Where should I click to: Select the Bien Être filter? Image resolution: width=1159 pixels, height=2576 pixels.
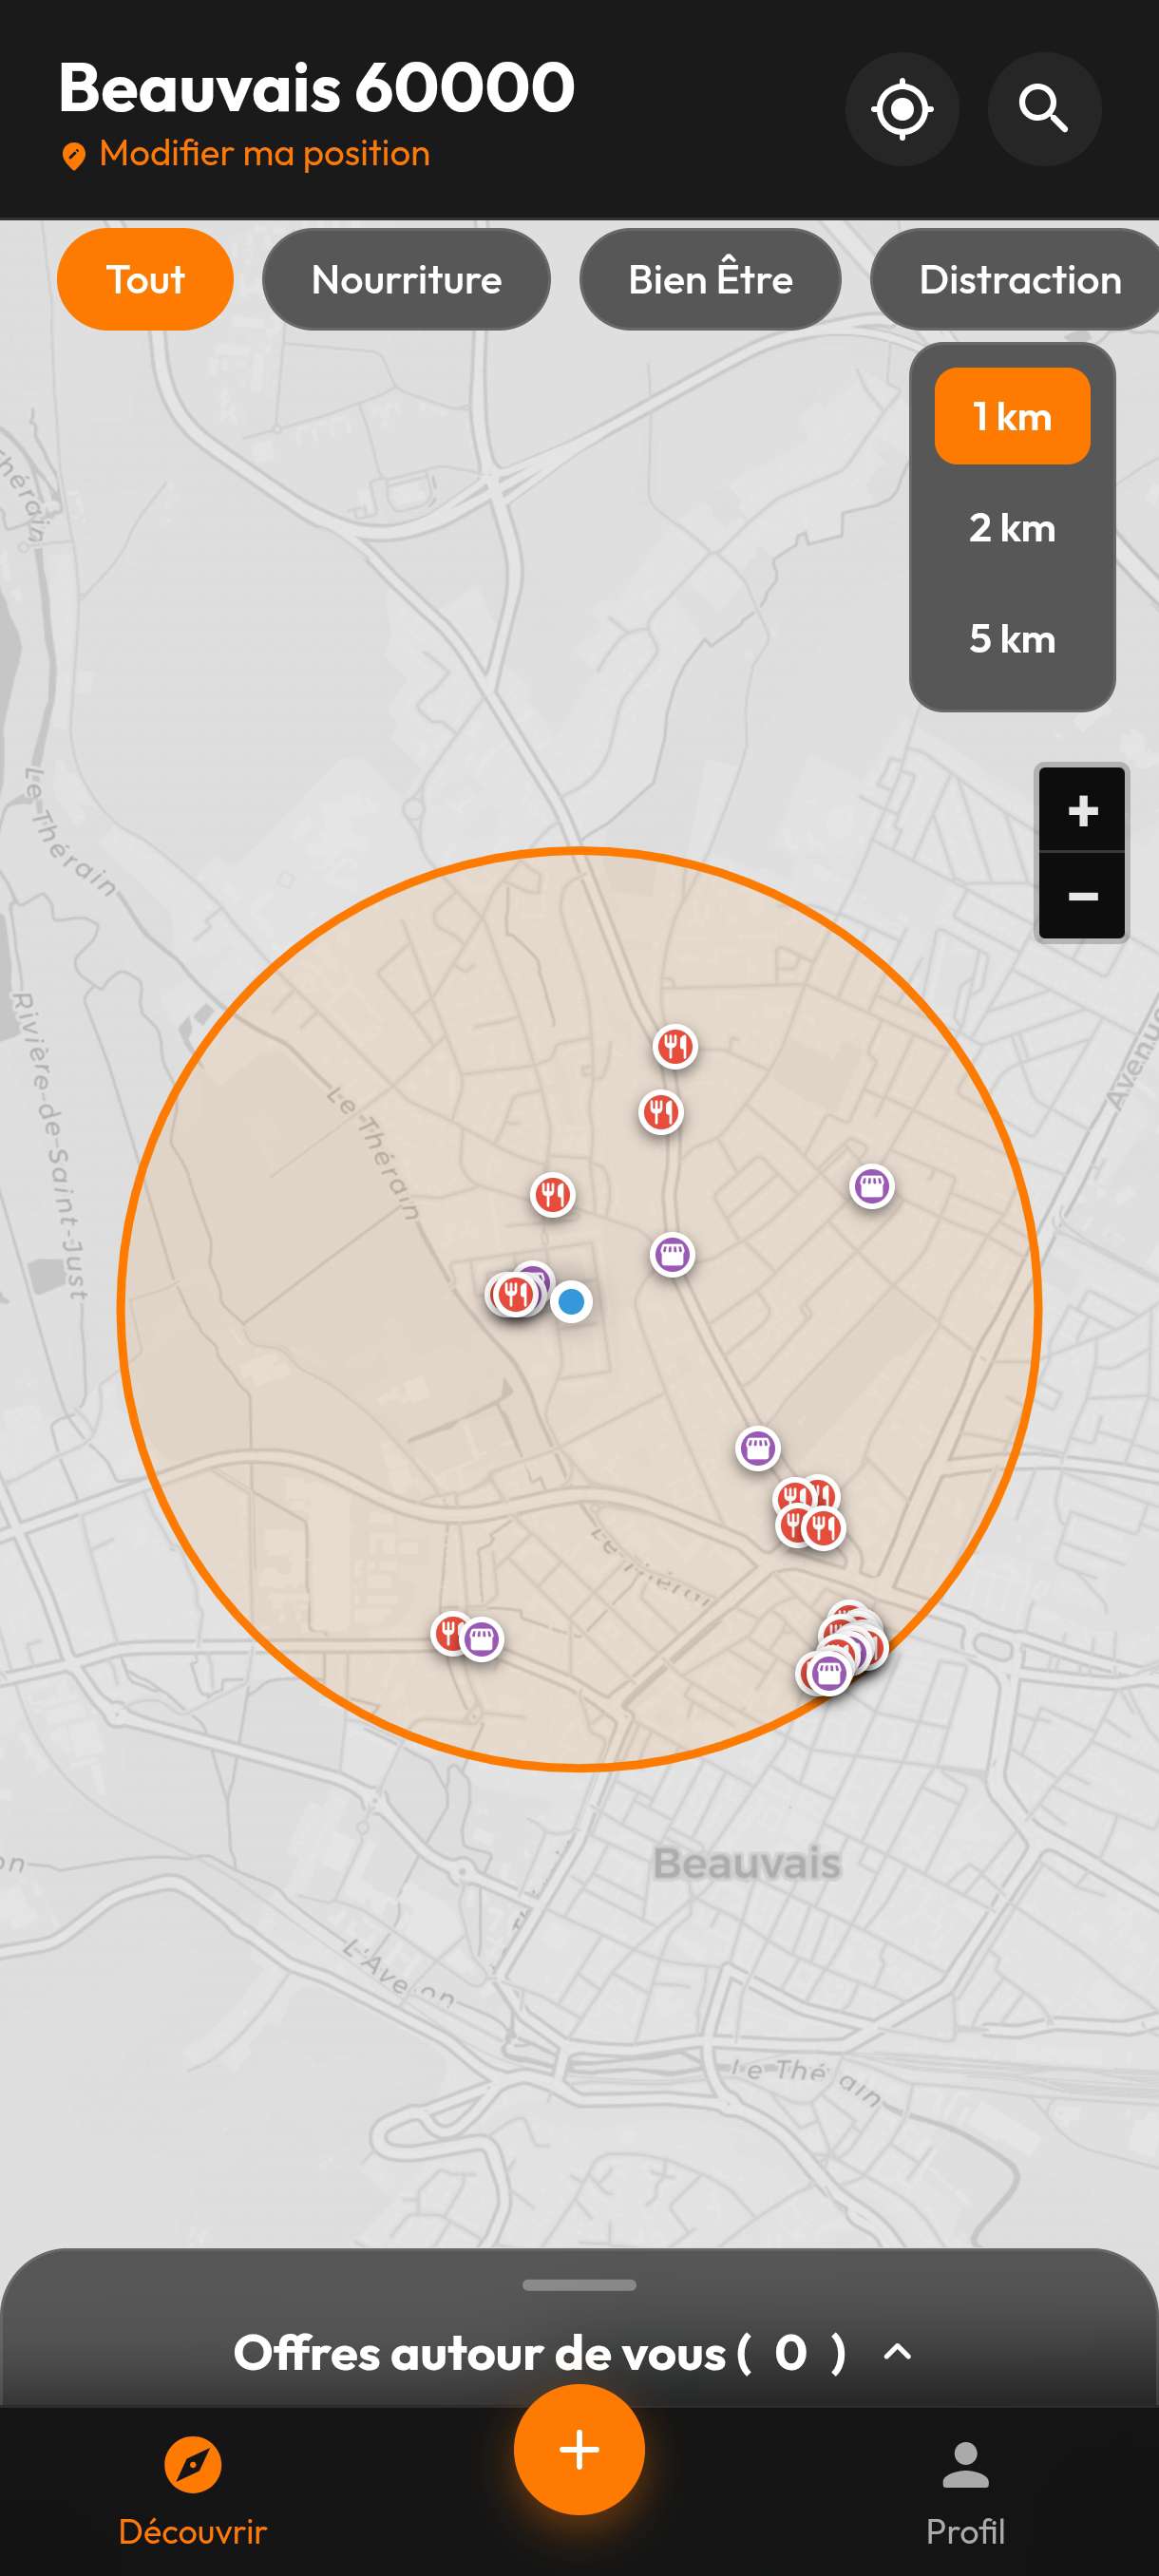[x=709, y=280]
